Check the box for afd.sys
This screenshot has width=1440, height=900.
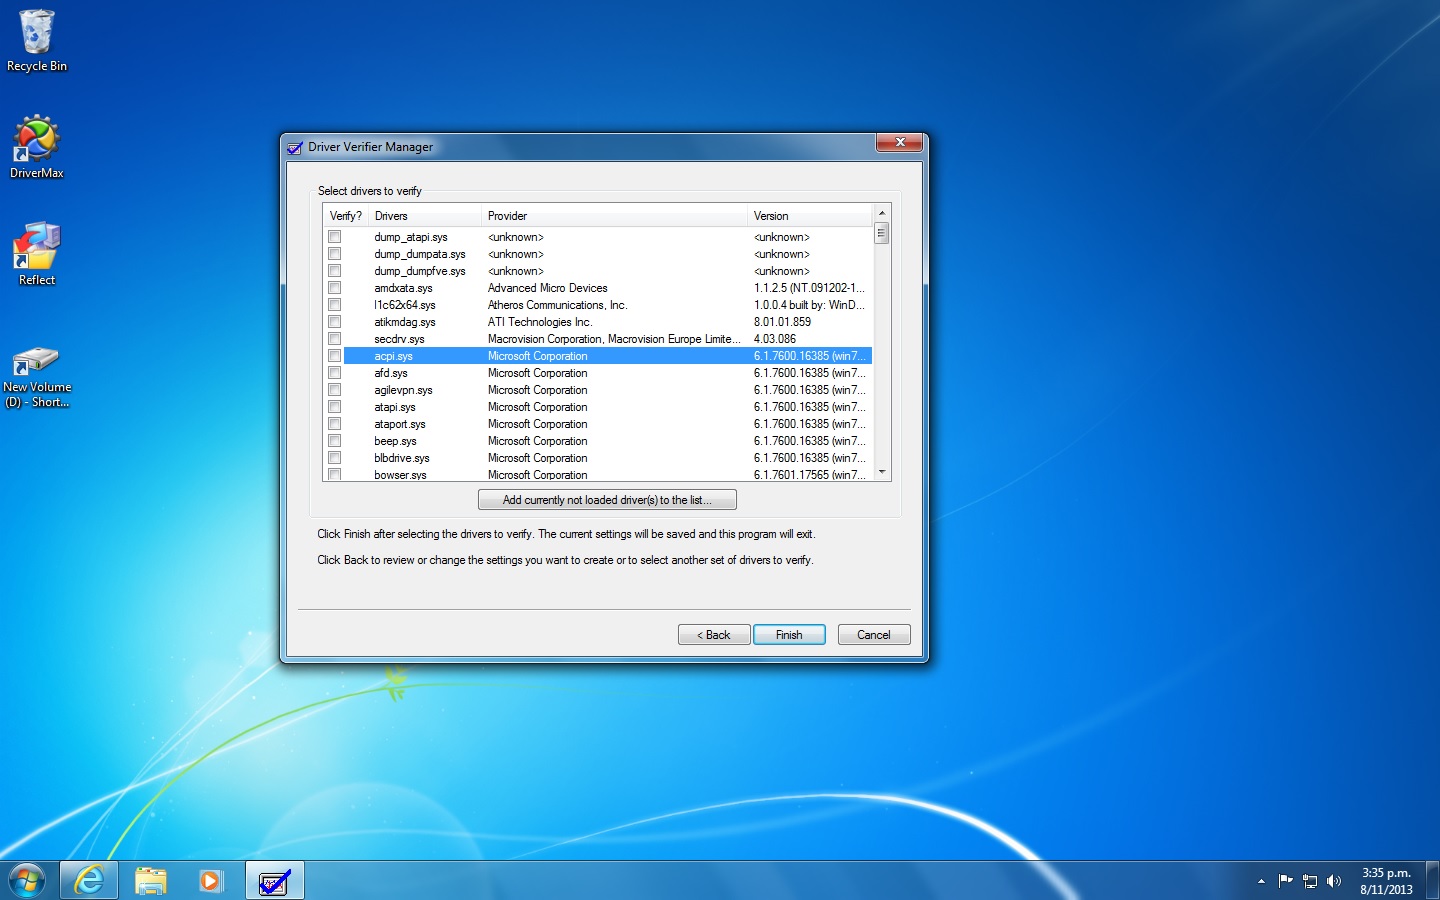point(335,373)
